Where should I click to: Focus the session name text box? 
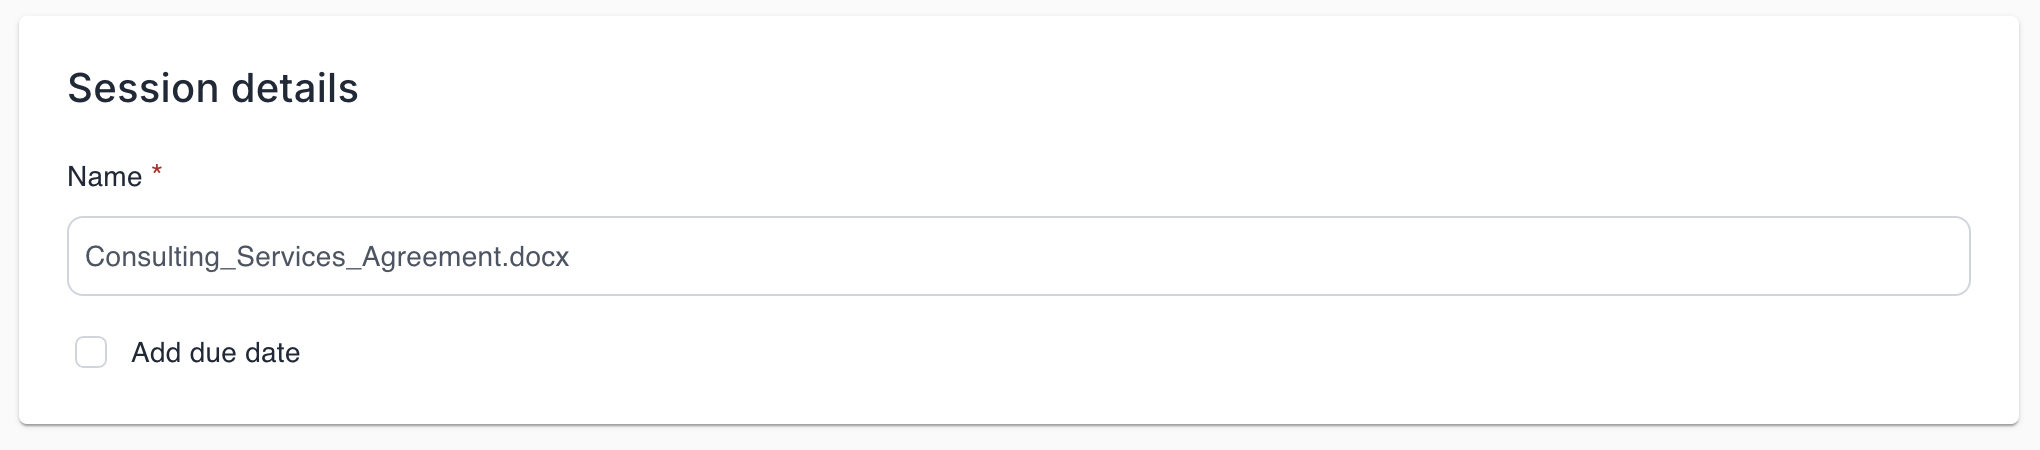(1018, 256)
